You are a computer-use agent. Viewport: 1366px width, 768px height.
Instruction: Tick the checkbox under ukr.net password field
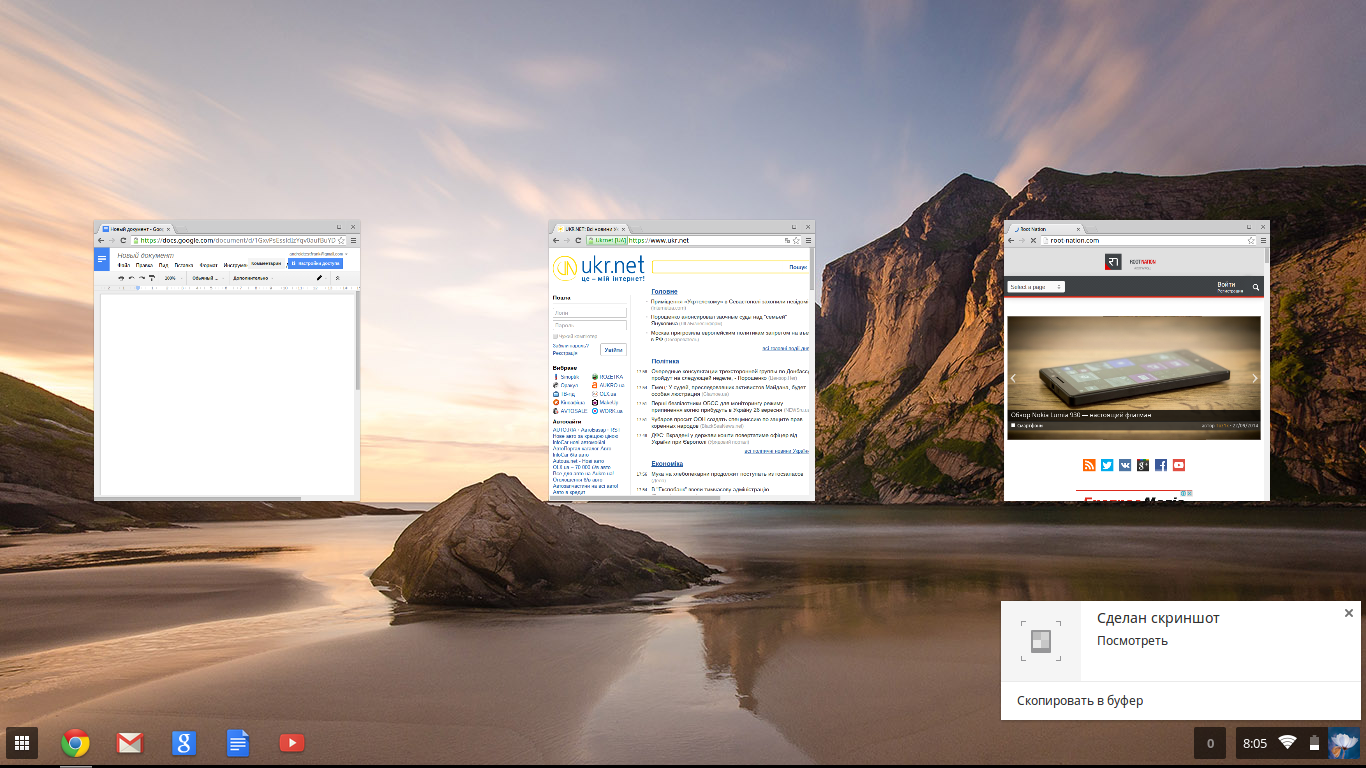(555, 336)
